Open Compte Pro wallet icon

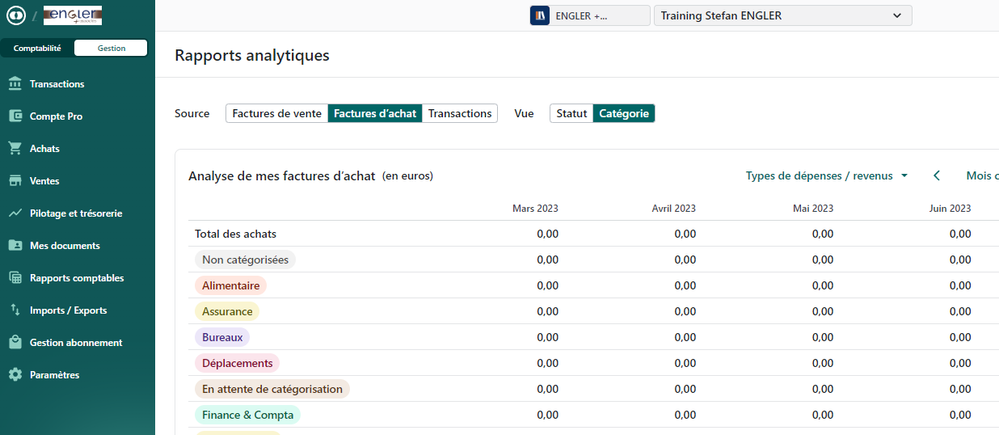point(15,116)
